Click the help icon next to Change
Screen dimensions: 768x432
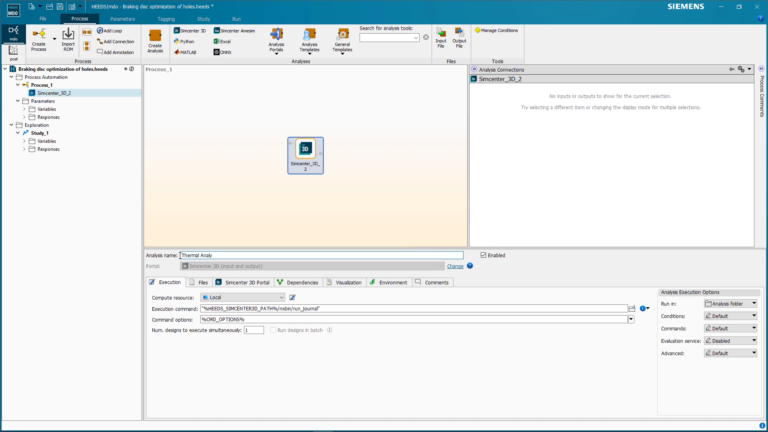[x=470, y=265]
